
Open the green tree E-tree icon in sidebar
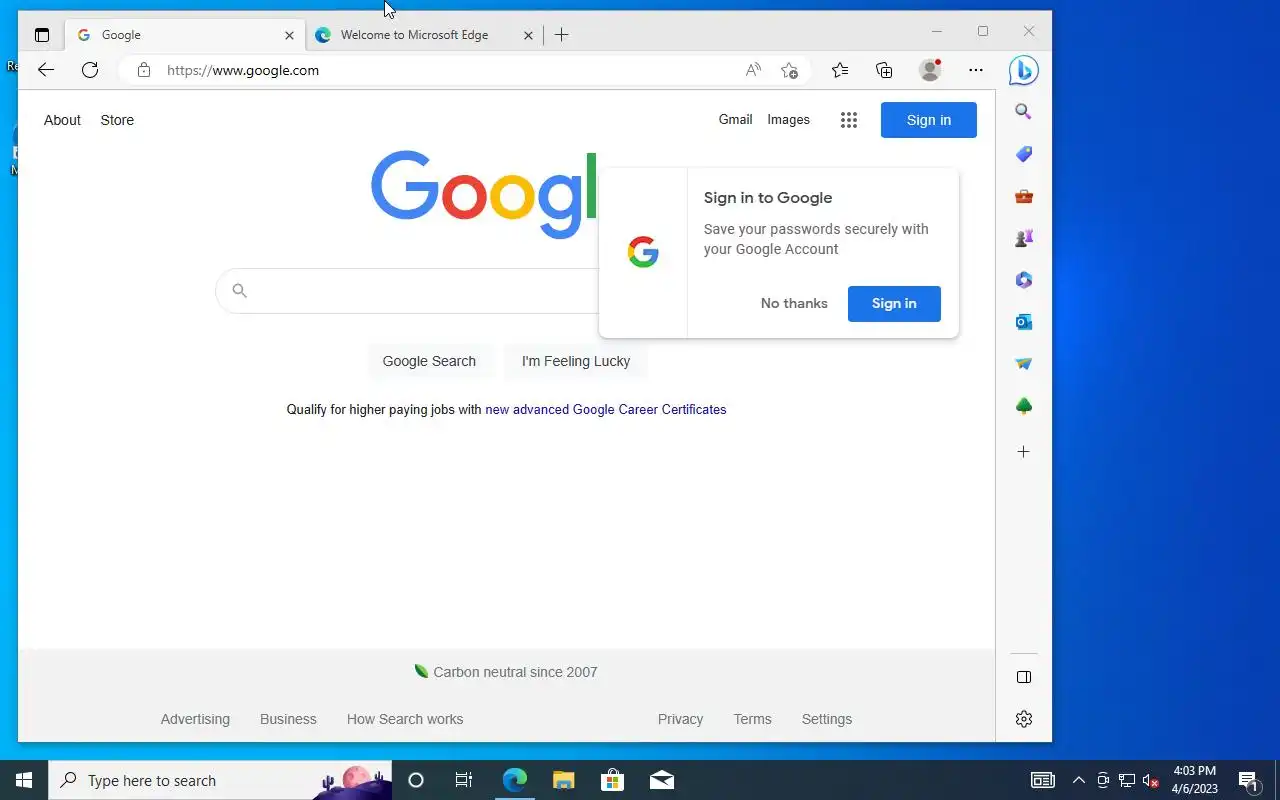click(x=1023, y=406)
